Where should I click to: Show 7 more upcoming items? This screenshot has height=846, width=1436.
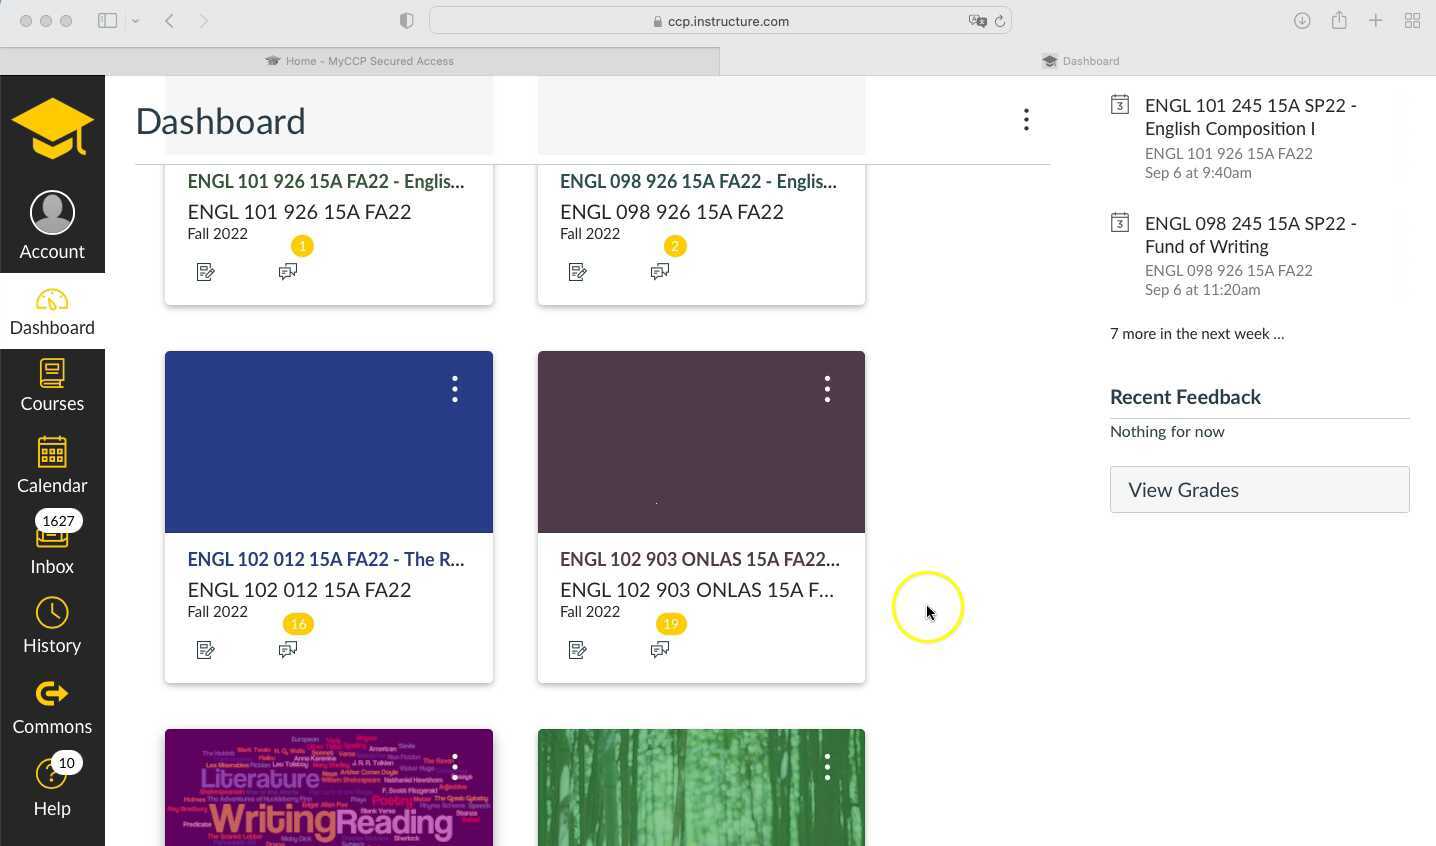(1196, 333)
